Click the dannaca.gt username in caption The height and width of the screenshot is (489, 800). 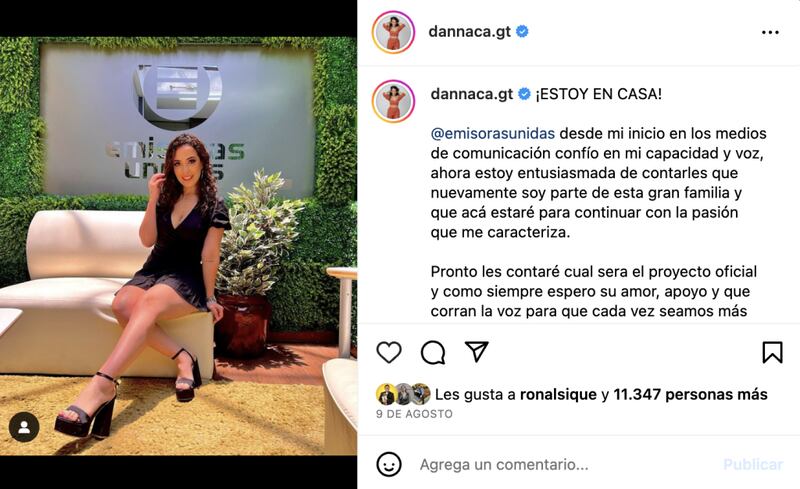[471, 94]
